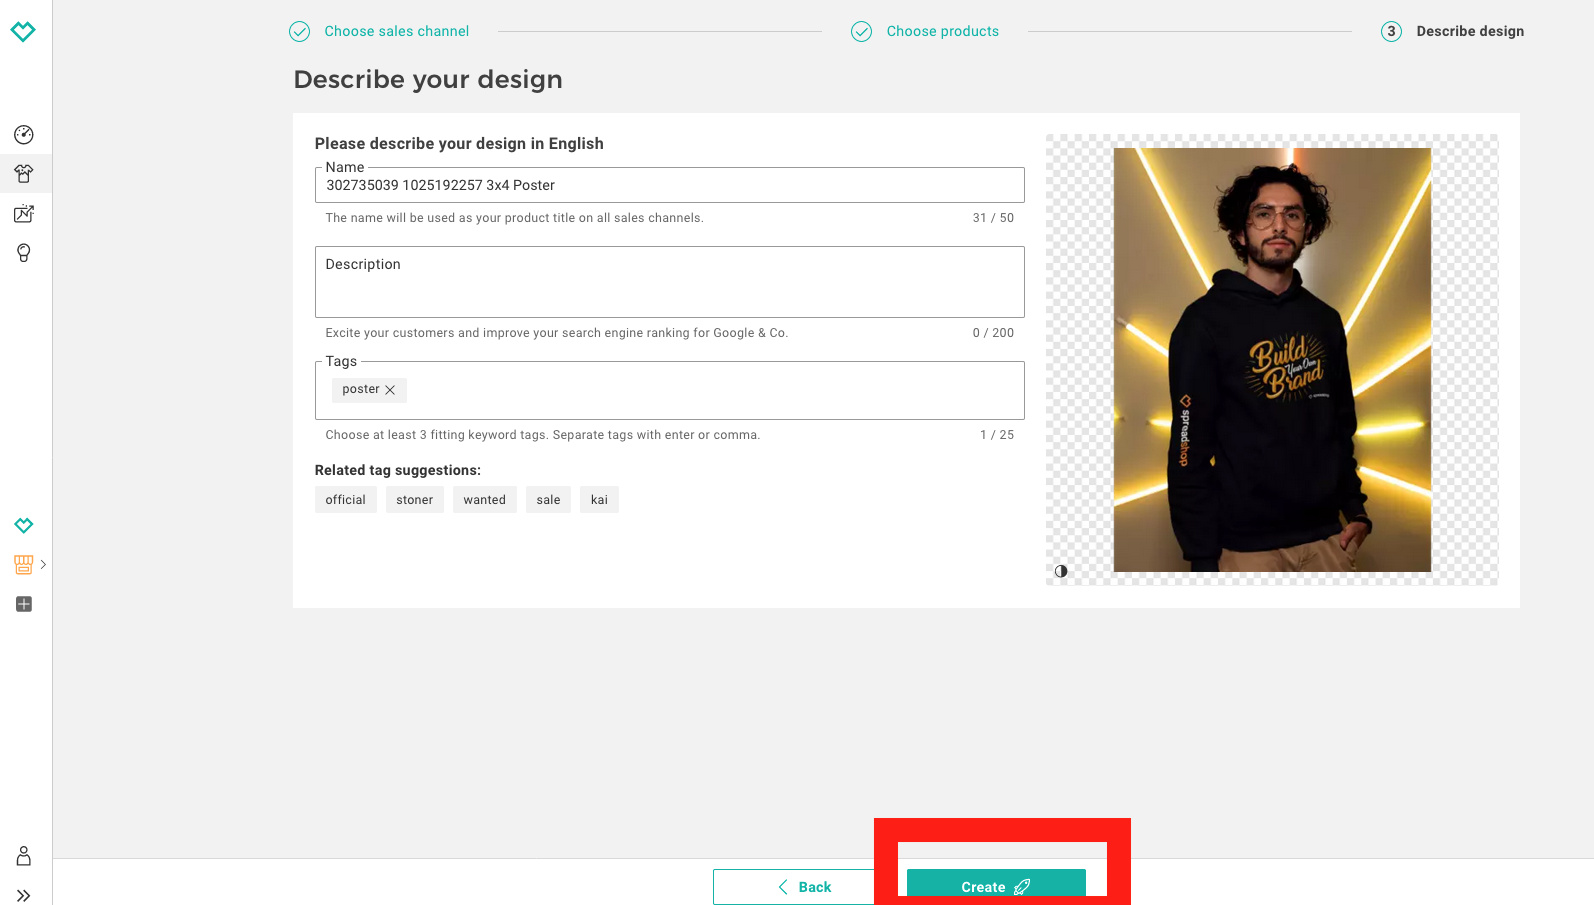Click the Spreadshirt heart logo at top

pos(23,31)
